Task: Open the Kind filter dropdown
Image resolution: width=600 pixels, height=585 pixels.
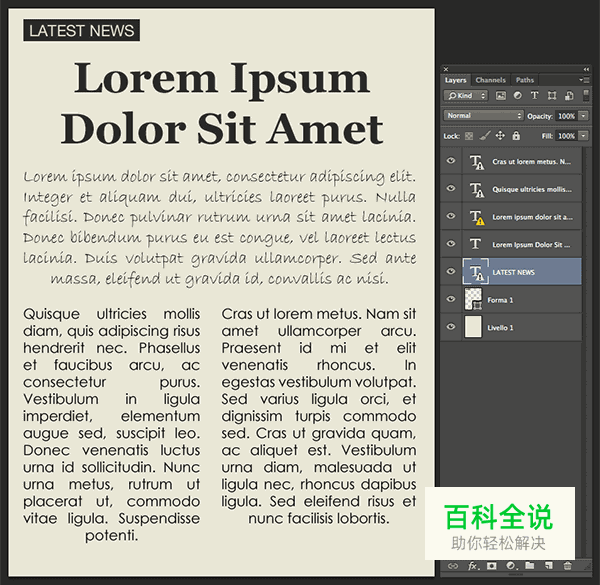Action: [466, 96]
